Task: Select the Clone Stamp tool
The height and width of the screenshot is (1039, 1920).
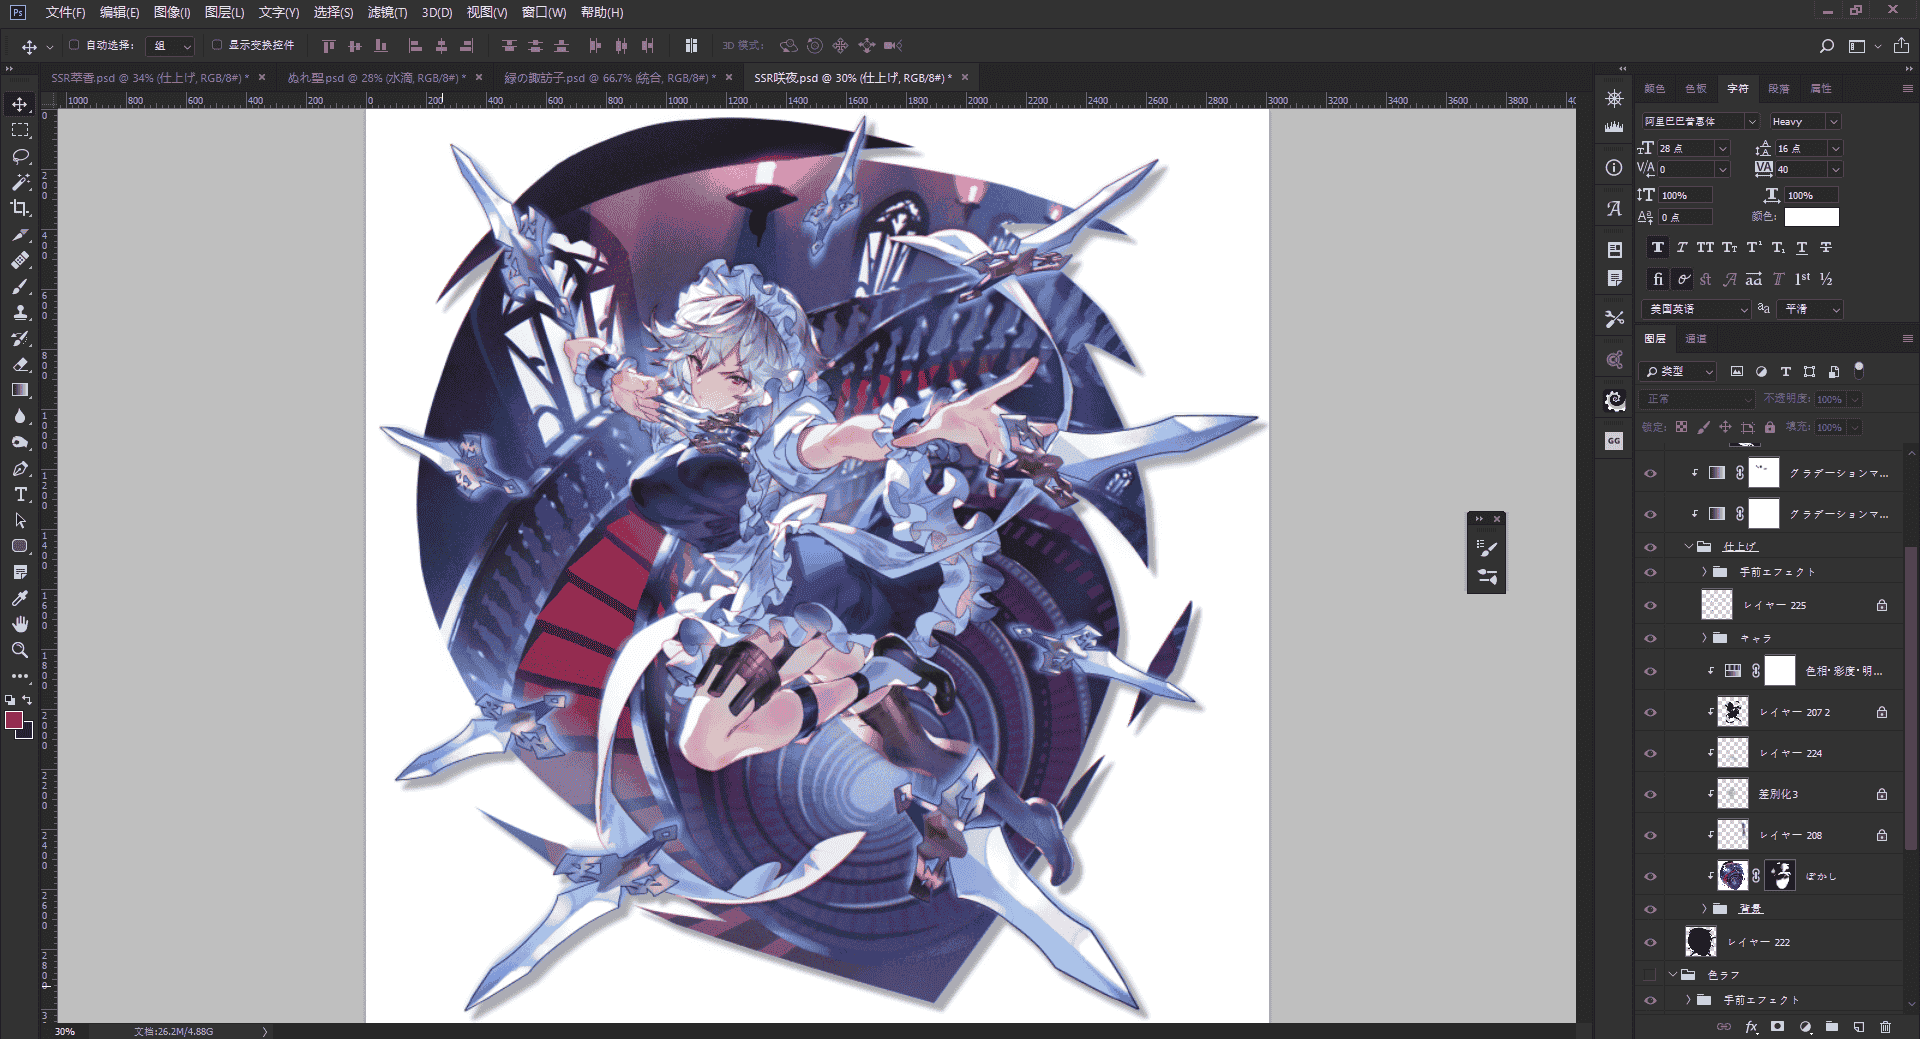Action: pos(20,312)
